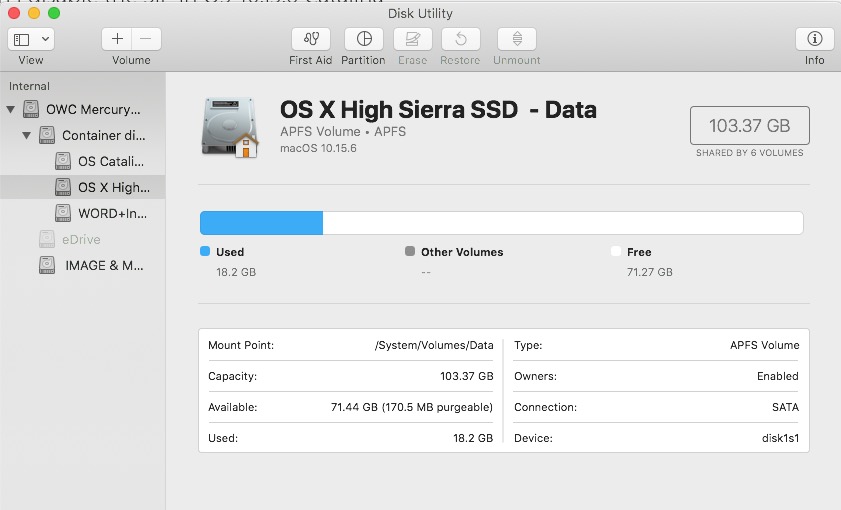Collapse the Container disk tree

click(x=26, y=136)
